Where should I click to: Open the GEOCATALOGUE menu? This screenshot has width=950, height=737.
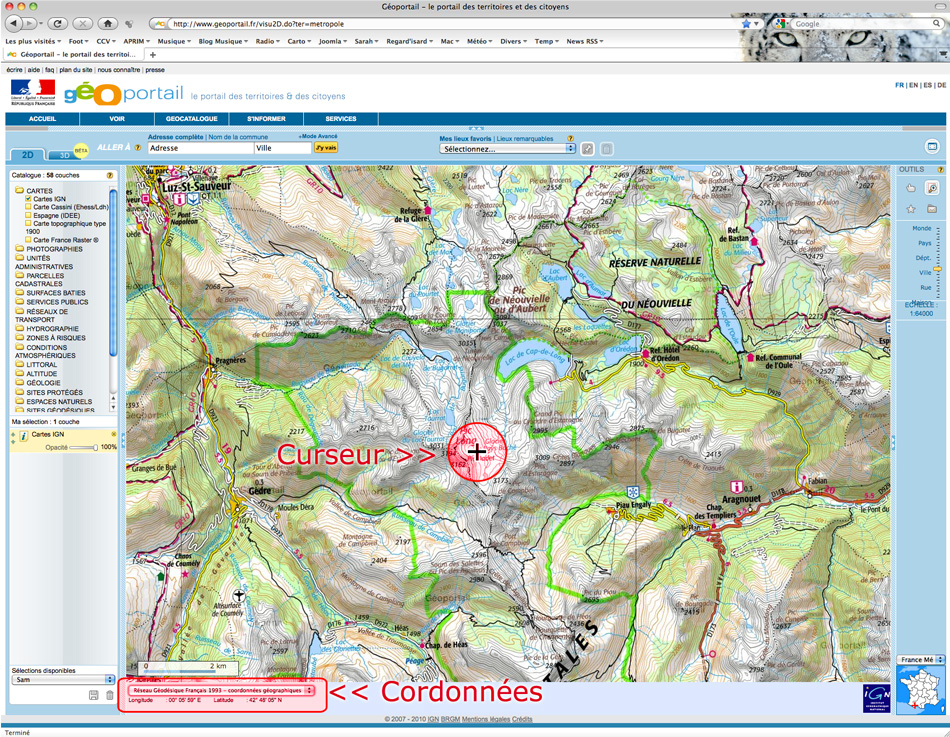point(191,119)
